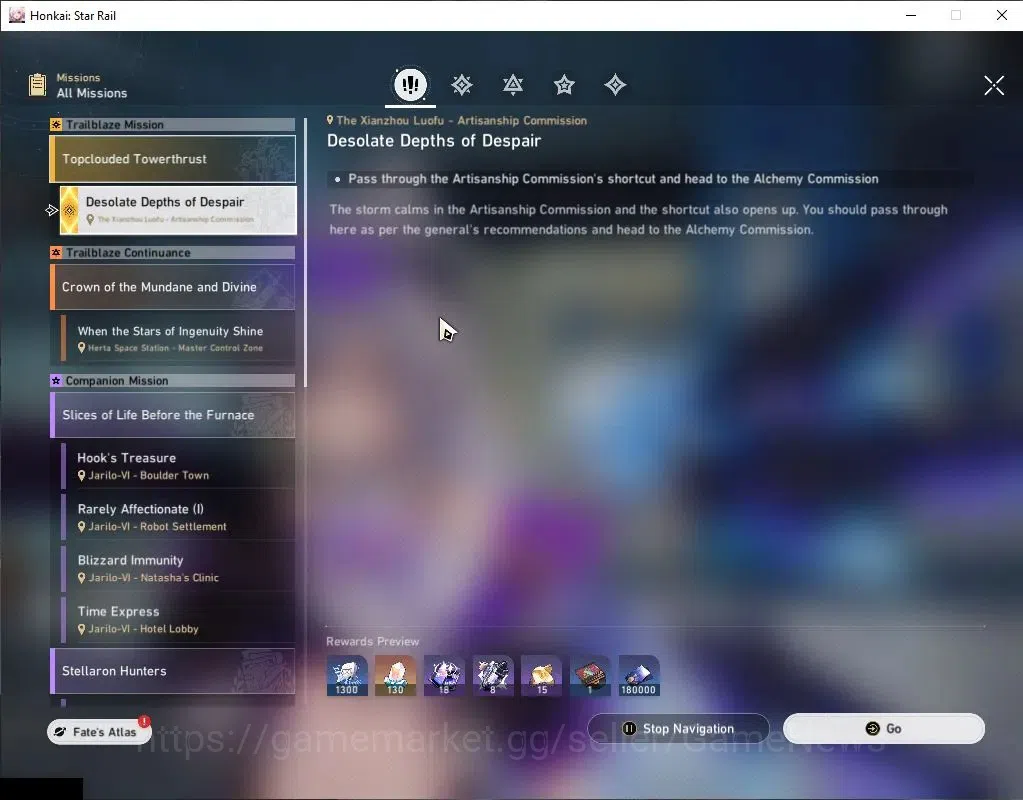Select the Hook's Treasure mission

point(178,465)
